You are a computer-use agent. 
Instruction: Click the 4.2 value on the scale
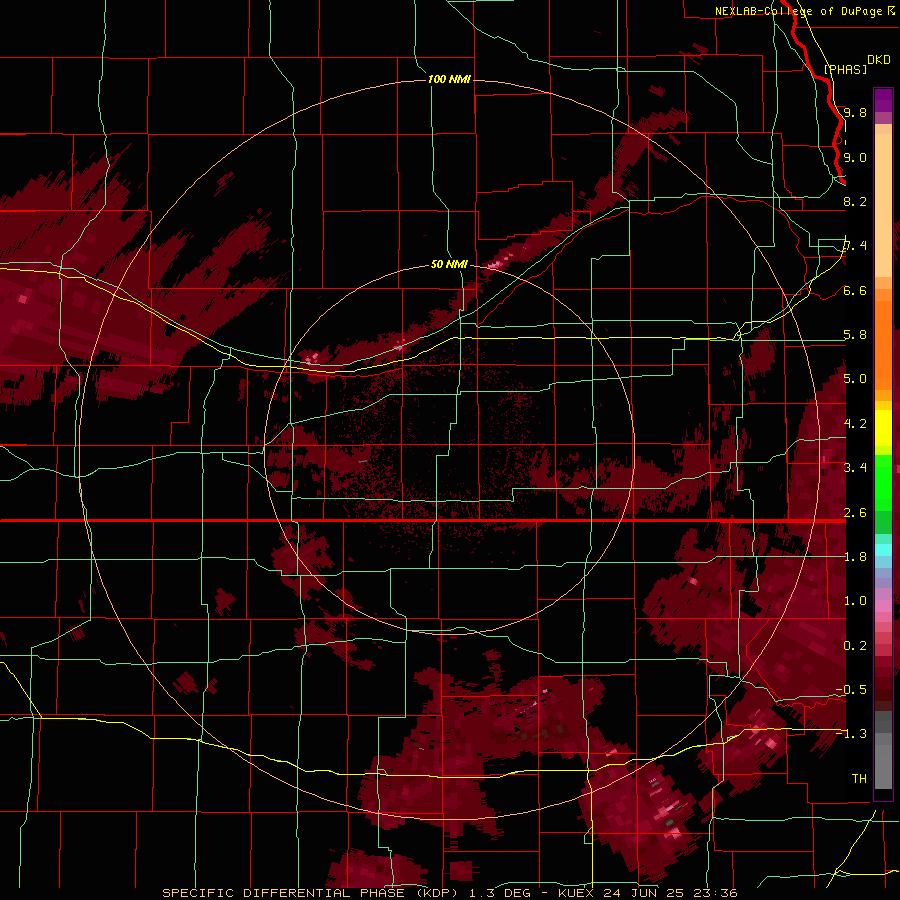click(x=855, y=424)
